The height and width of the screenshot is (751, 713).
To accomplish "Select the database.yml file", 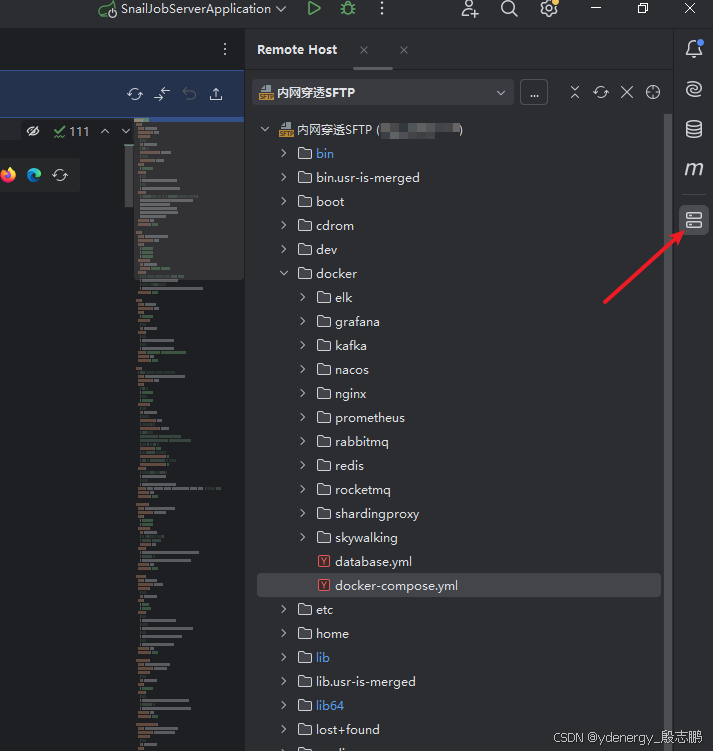I will coord(373,562).
